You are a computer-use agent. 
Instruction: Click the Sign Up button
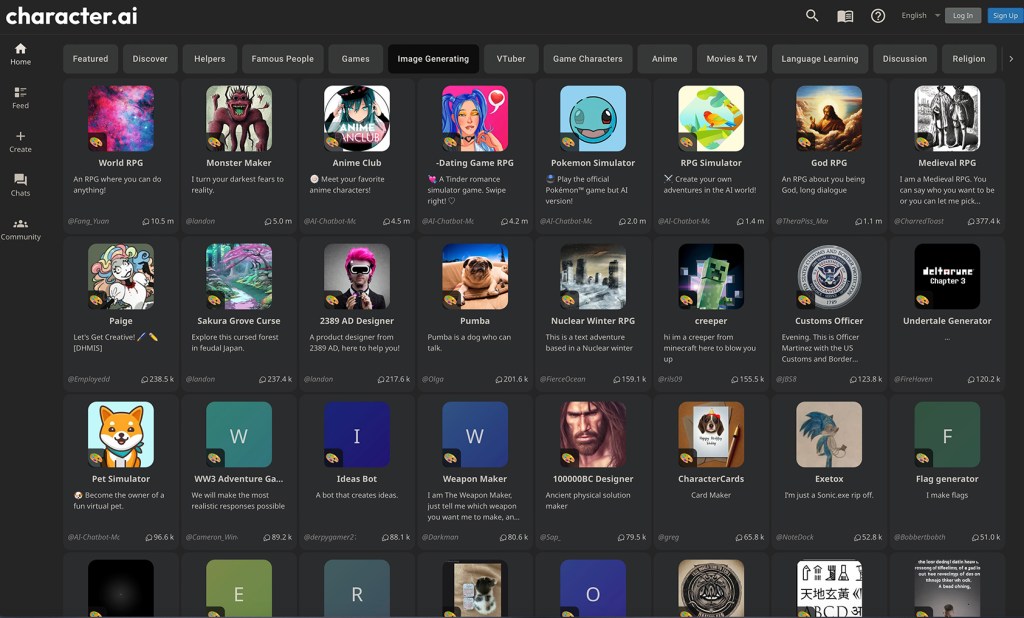(1004, 16)
